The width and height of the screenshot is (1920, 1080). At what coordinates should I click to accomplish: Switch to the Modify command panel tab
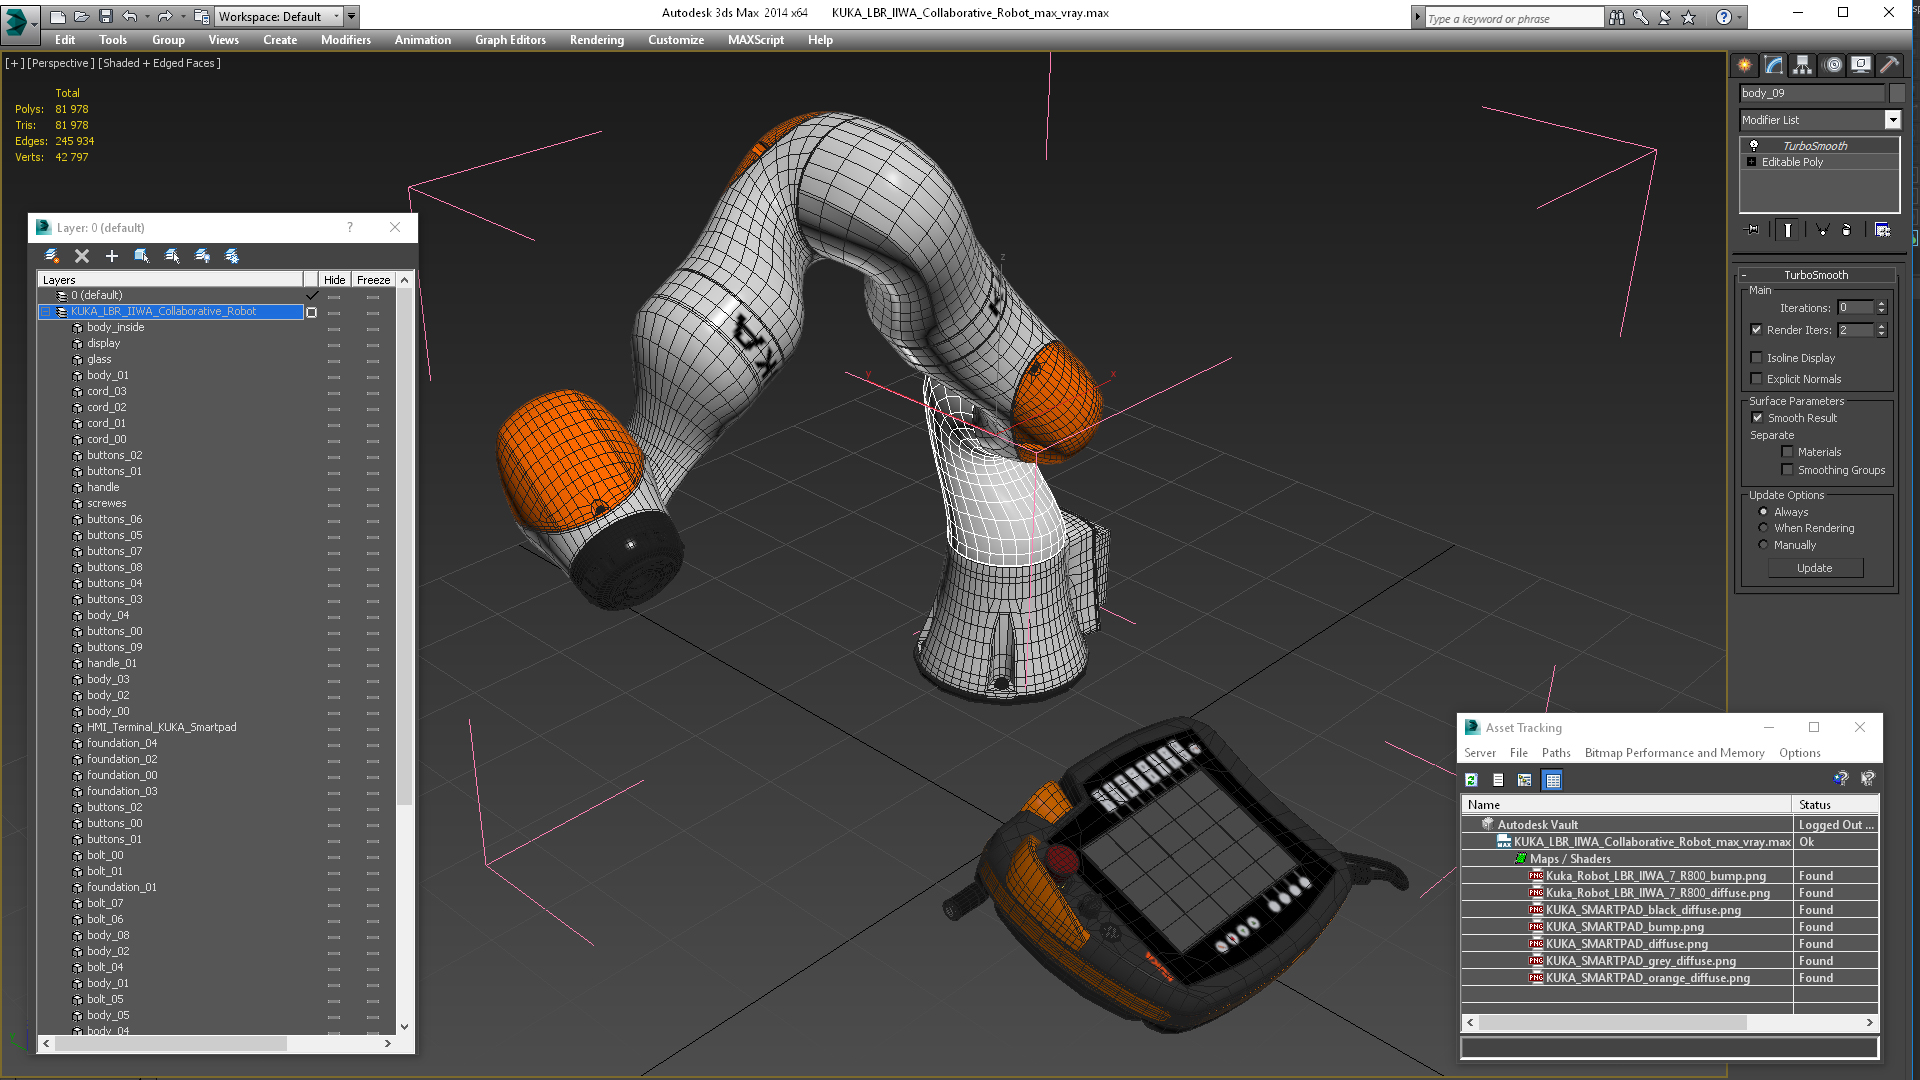pyautogui.click(x=1774, y=65)
